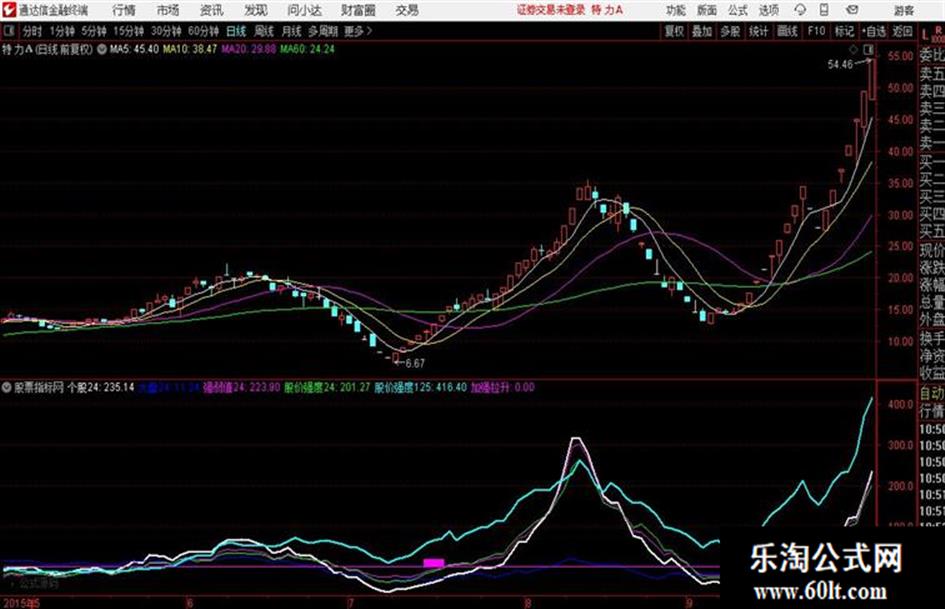The image size is (945, 609).
Task: Click the 2015年5 date axis label
Action: (x=22, y=603)
